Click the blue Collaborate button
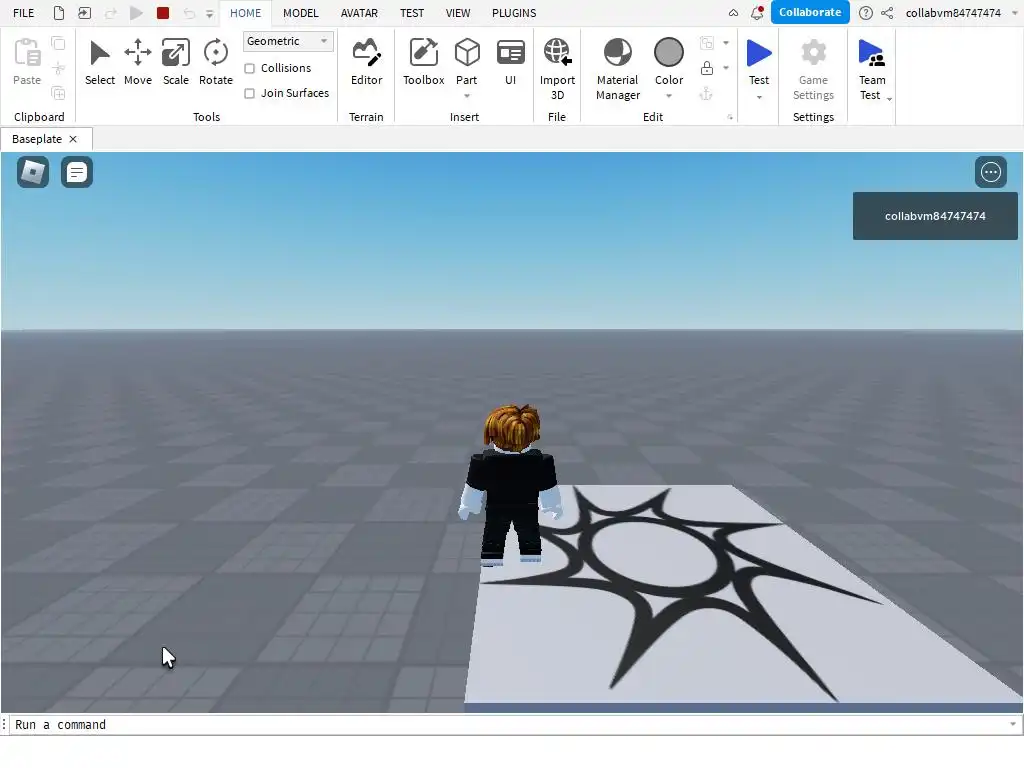 point(810,12)
